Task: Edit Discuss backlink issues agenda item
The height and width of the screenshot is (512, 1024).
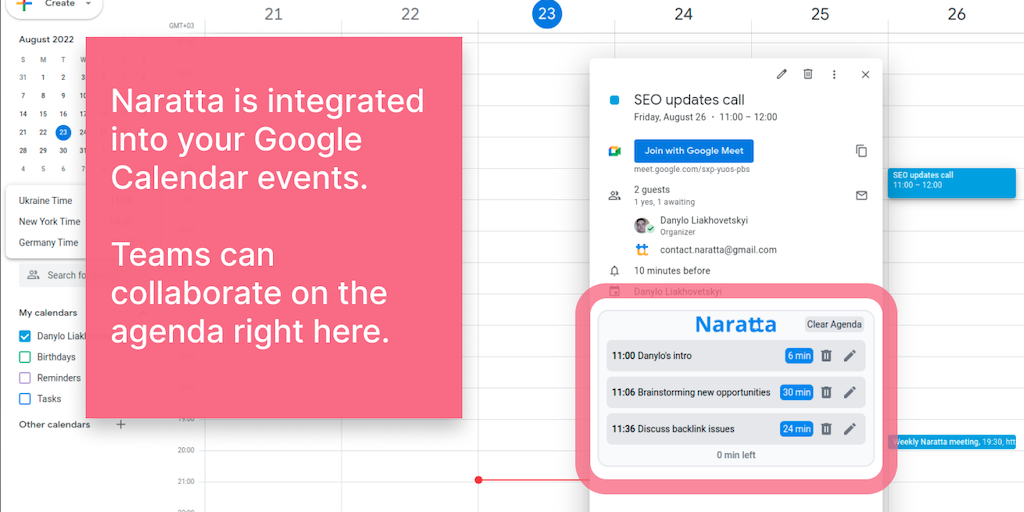Action: point(849,429)
